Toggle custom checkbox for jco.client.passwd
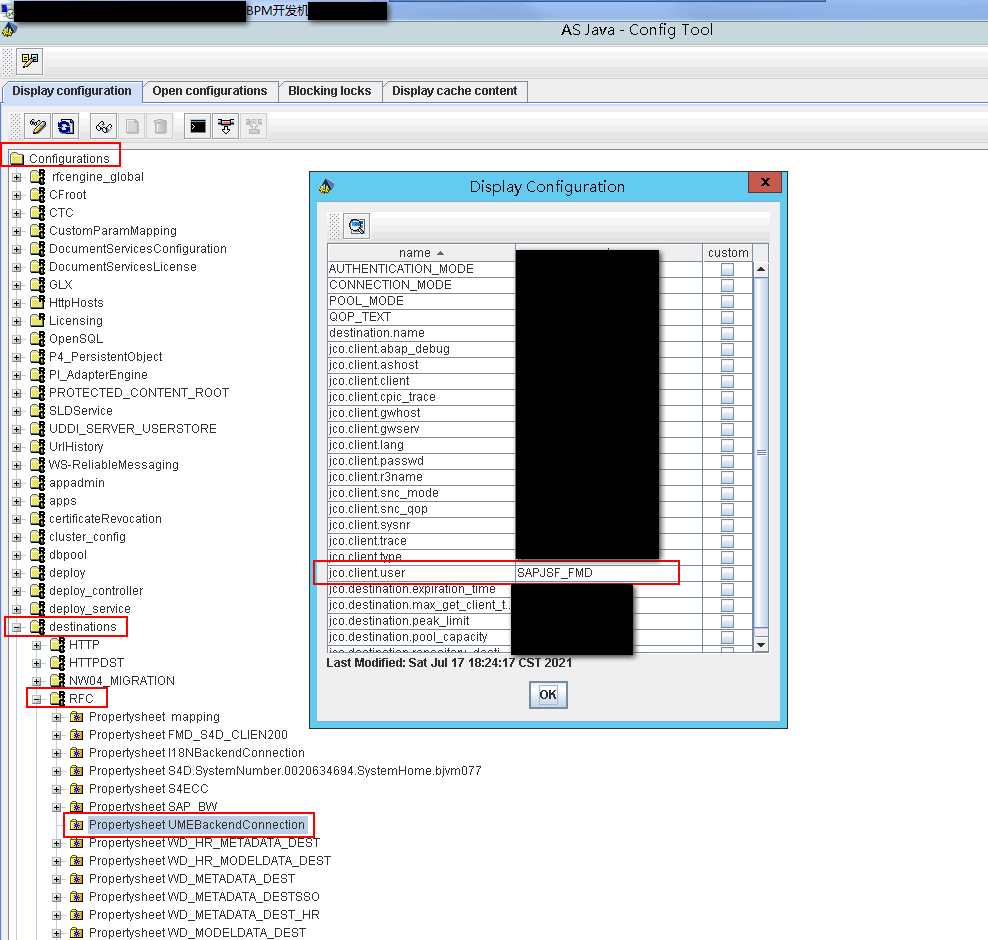This screenshot has width=988, height=940. [727, 461]
